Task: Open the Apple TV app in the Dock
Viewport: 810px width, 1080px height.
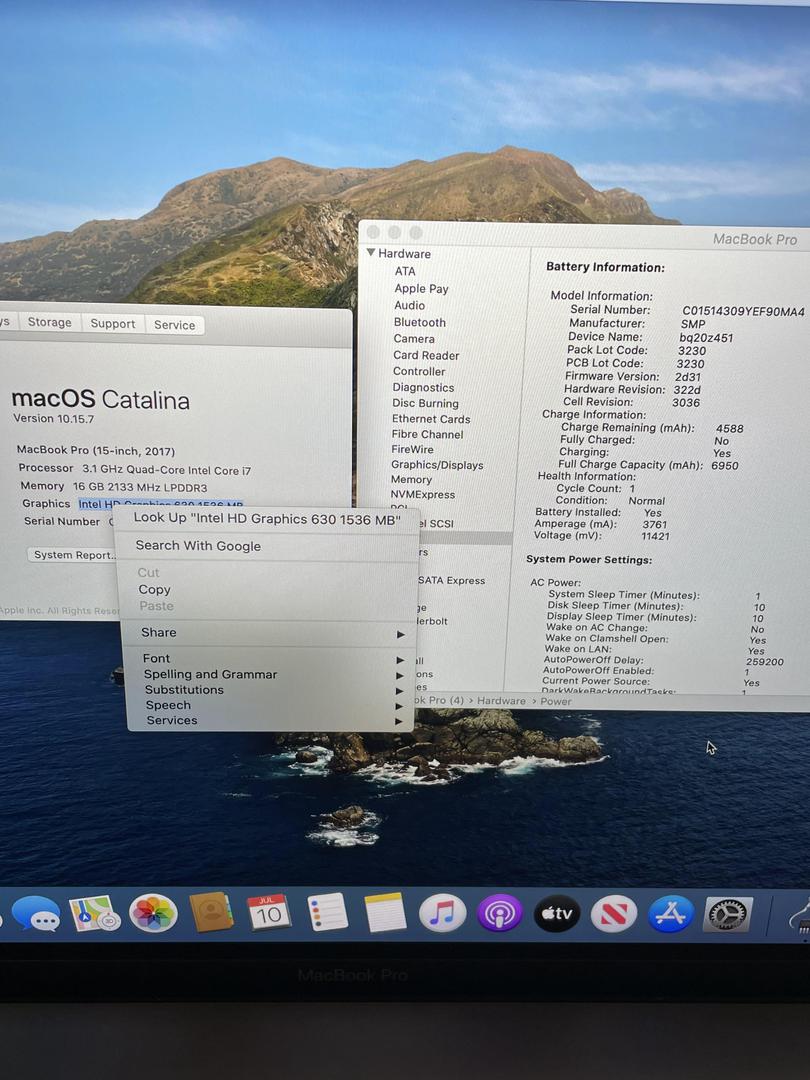Action: pos(557,913)
